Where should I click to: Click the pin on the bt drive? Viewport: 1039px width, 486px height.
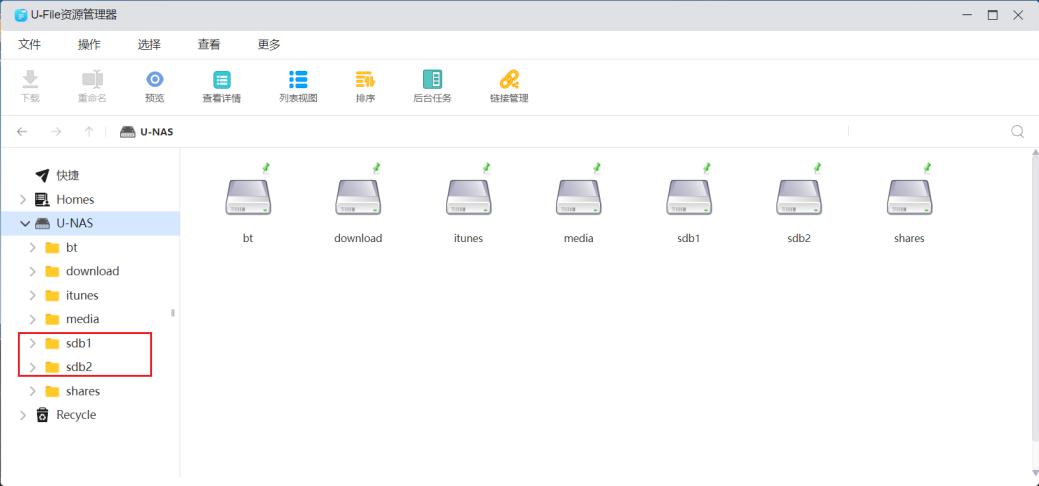pos(266,168)
